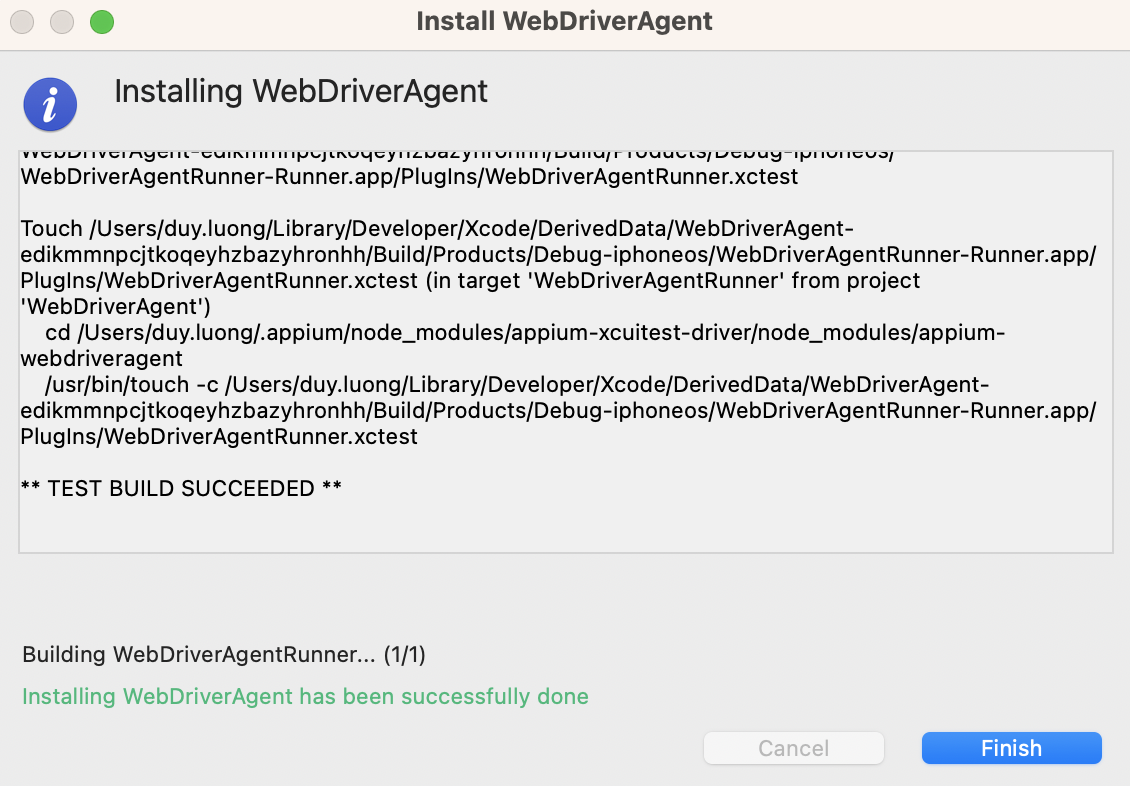Zoom the window with green button
Viewport: 1130px width, 786px height.
(101, 21)
